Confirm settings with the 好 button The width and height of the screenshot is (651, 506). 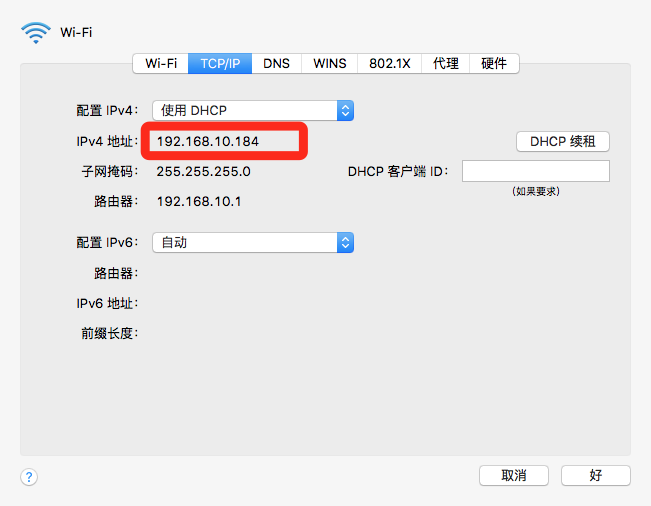coord(595,475)
